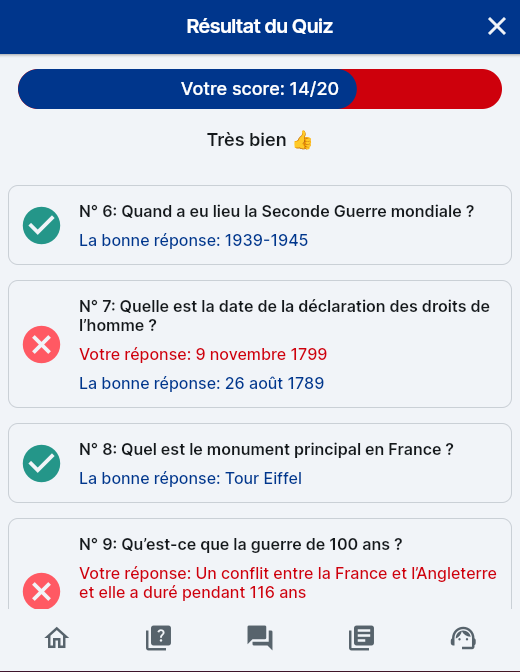Click the red cross icon for question 9

click(x=42, y=591)
